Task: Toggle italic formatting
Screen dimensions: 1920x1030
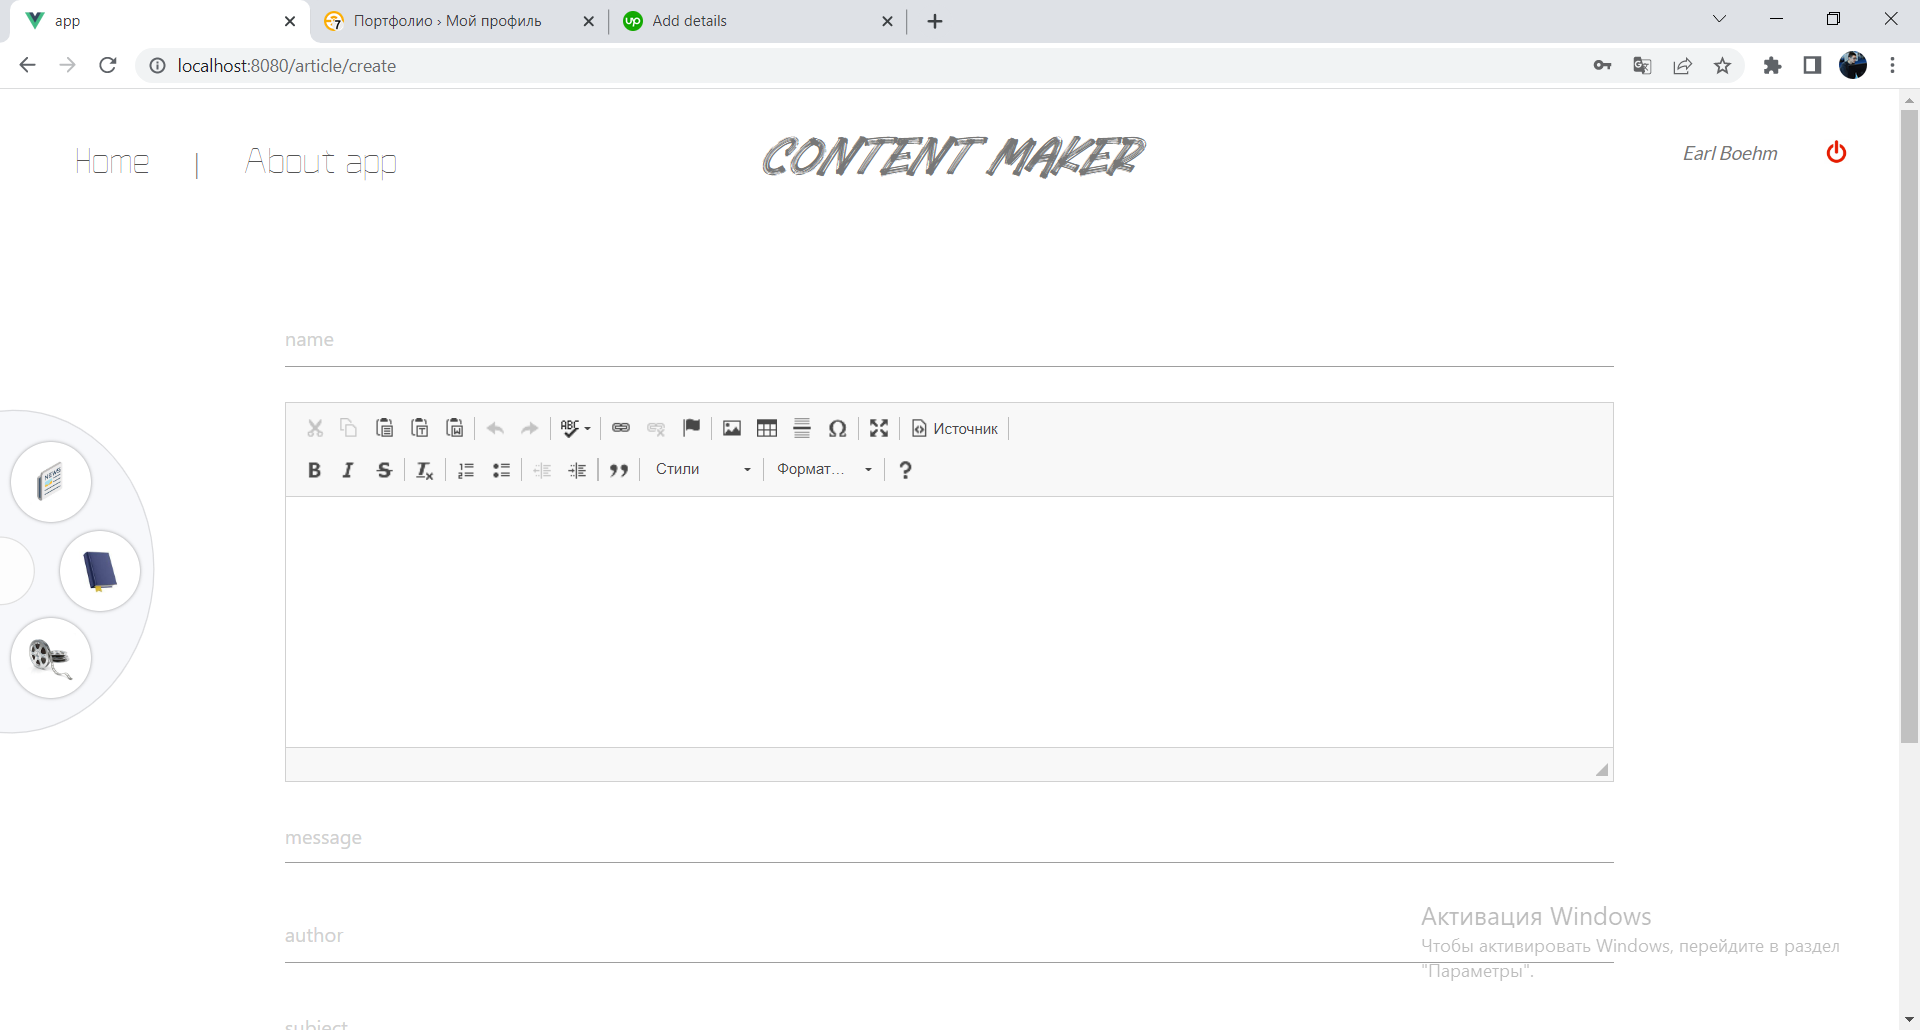Action: 348,470
